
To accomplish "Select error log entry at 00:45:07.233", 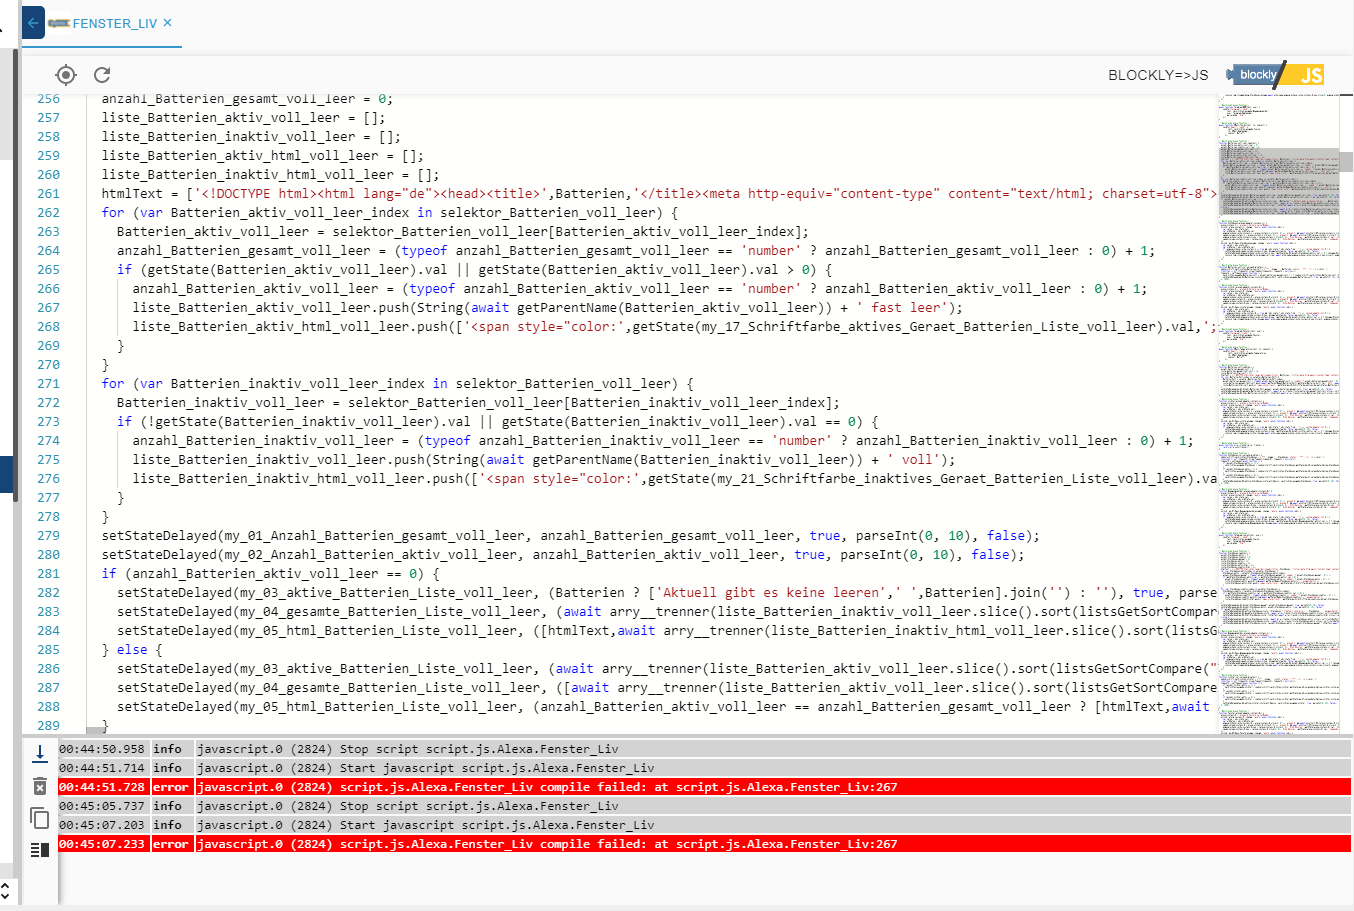I will (x=704, y=844).
